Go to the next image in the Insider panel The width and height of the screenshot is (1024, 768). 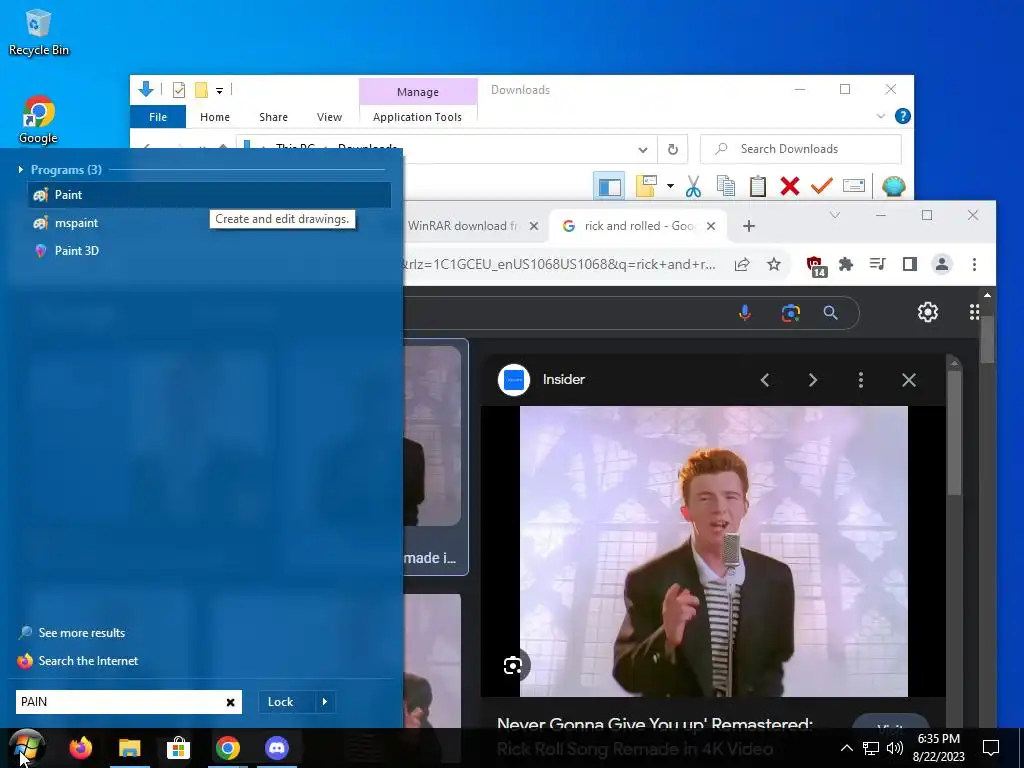(x=813, y=380)
